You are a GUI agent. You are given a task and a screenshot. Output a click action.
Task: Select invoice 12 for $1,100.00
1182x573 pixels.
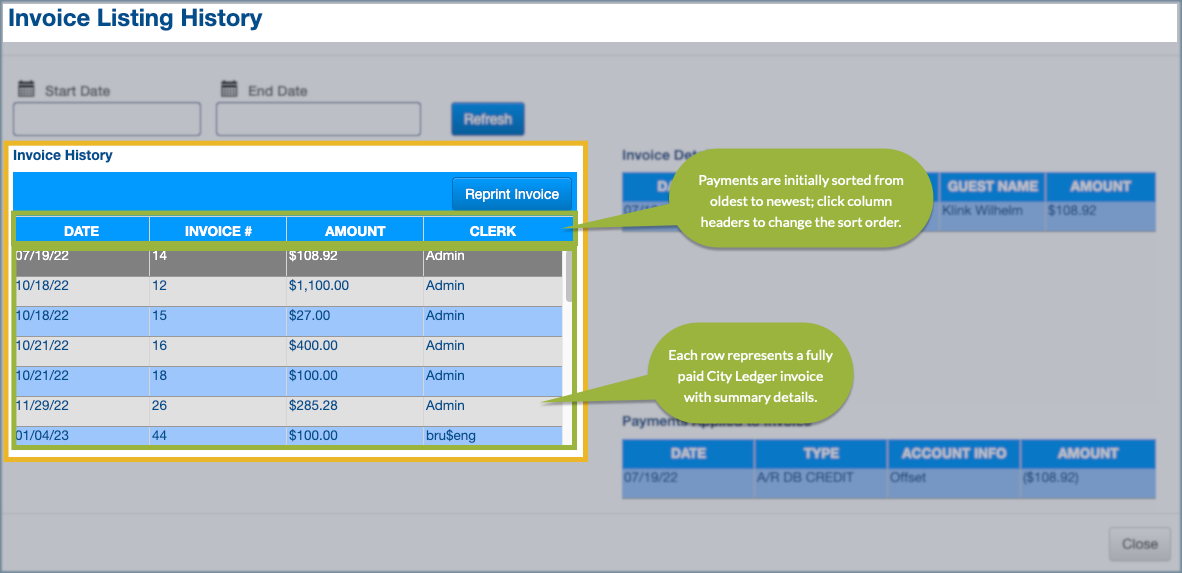[x=288, y=291]
